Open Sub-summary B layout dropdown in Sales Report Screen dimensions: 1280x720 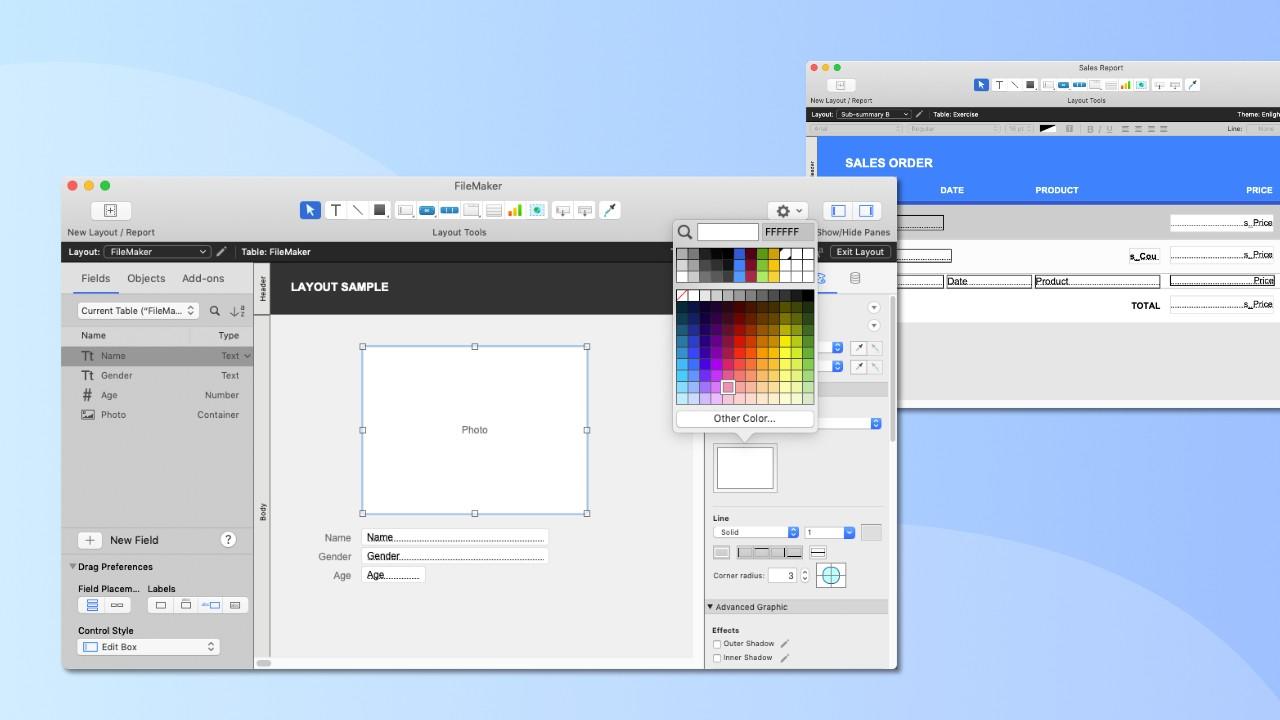click(x=874, y=114)
